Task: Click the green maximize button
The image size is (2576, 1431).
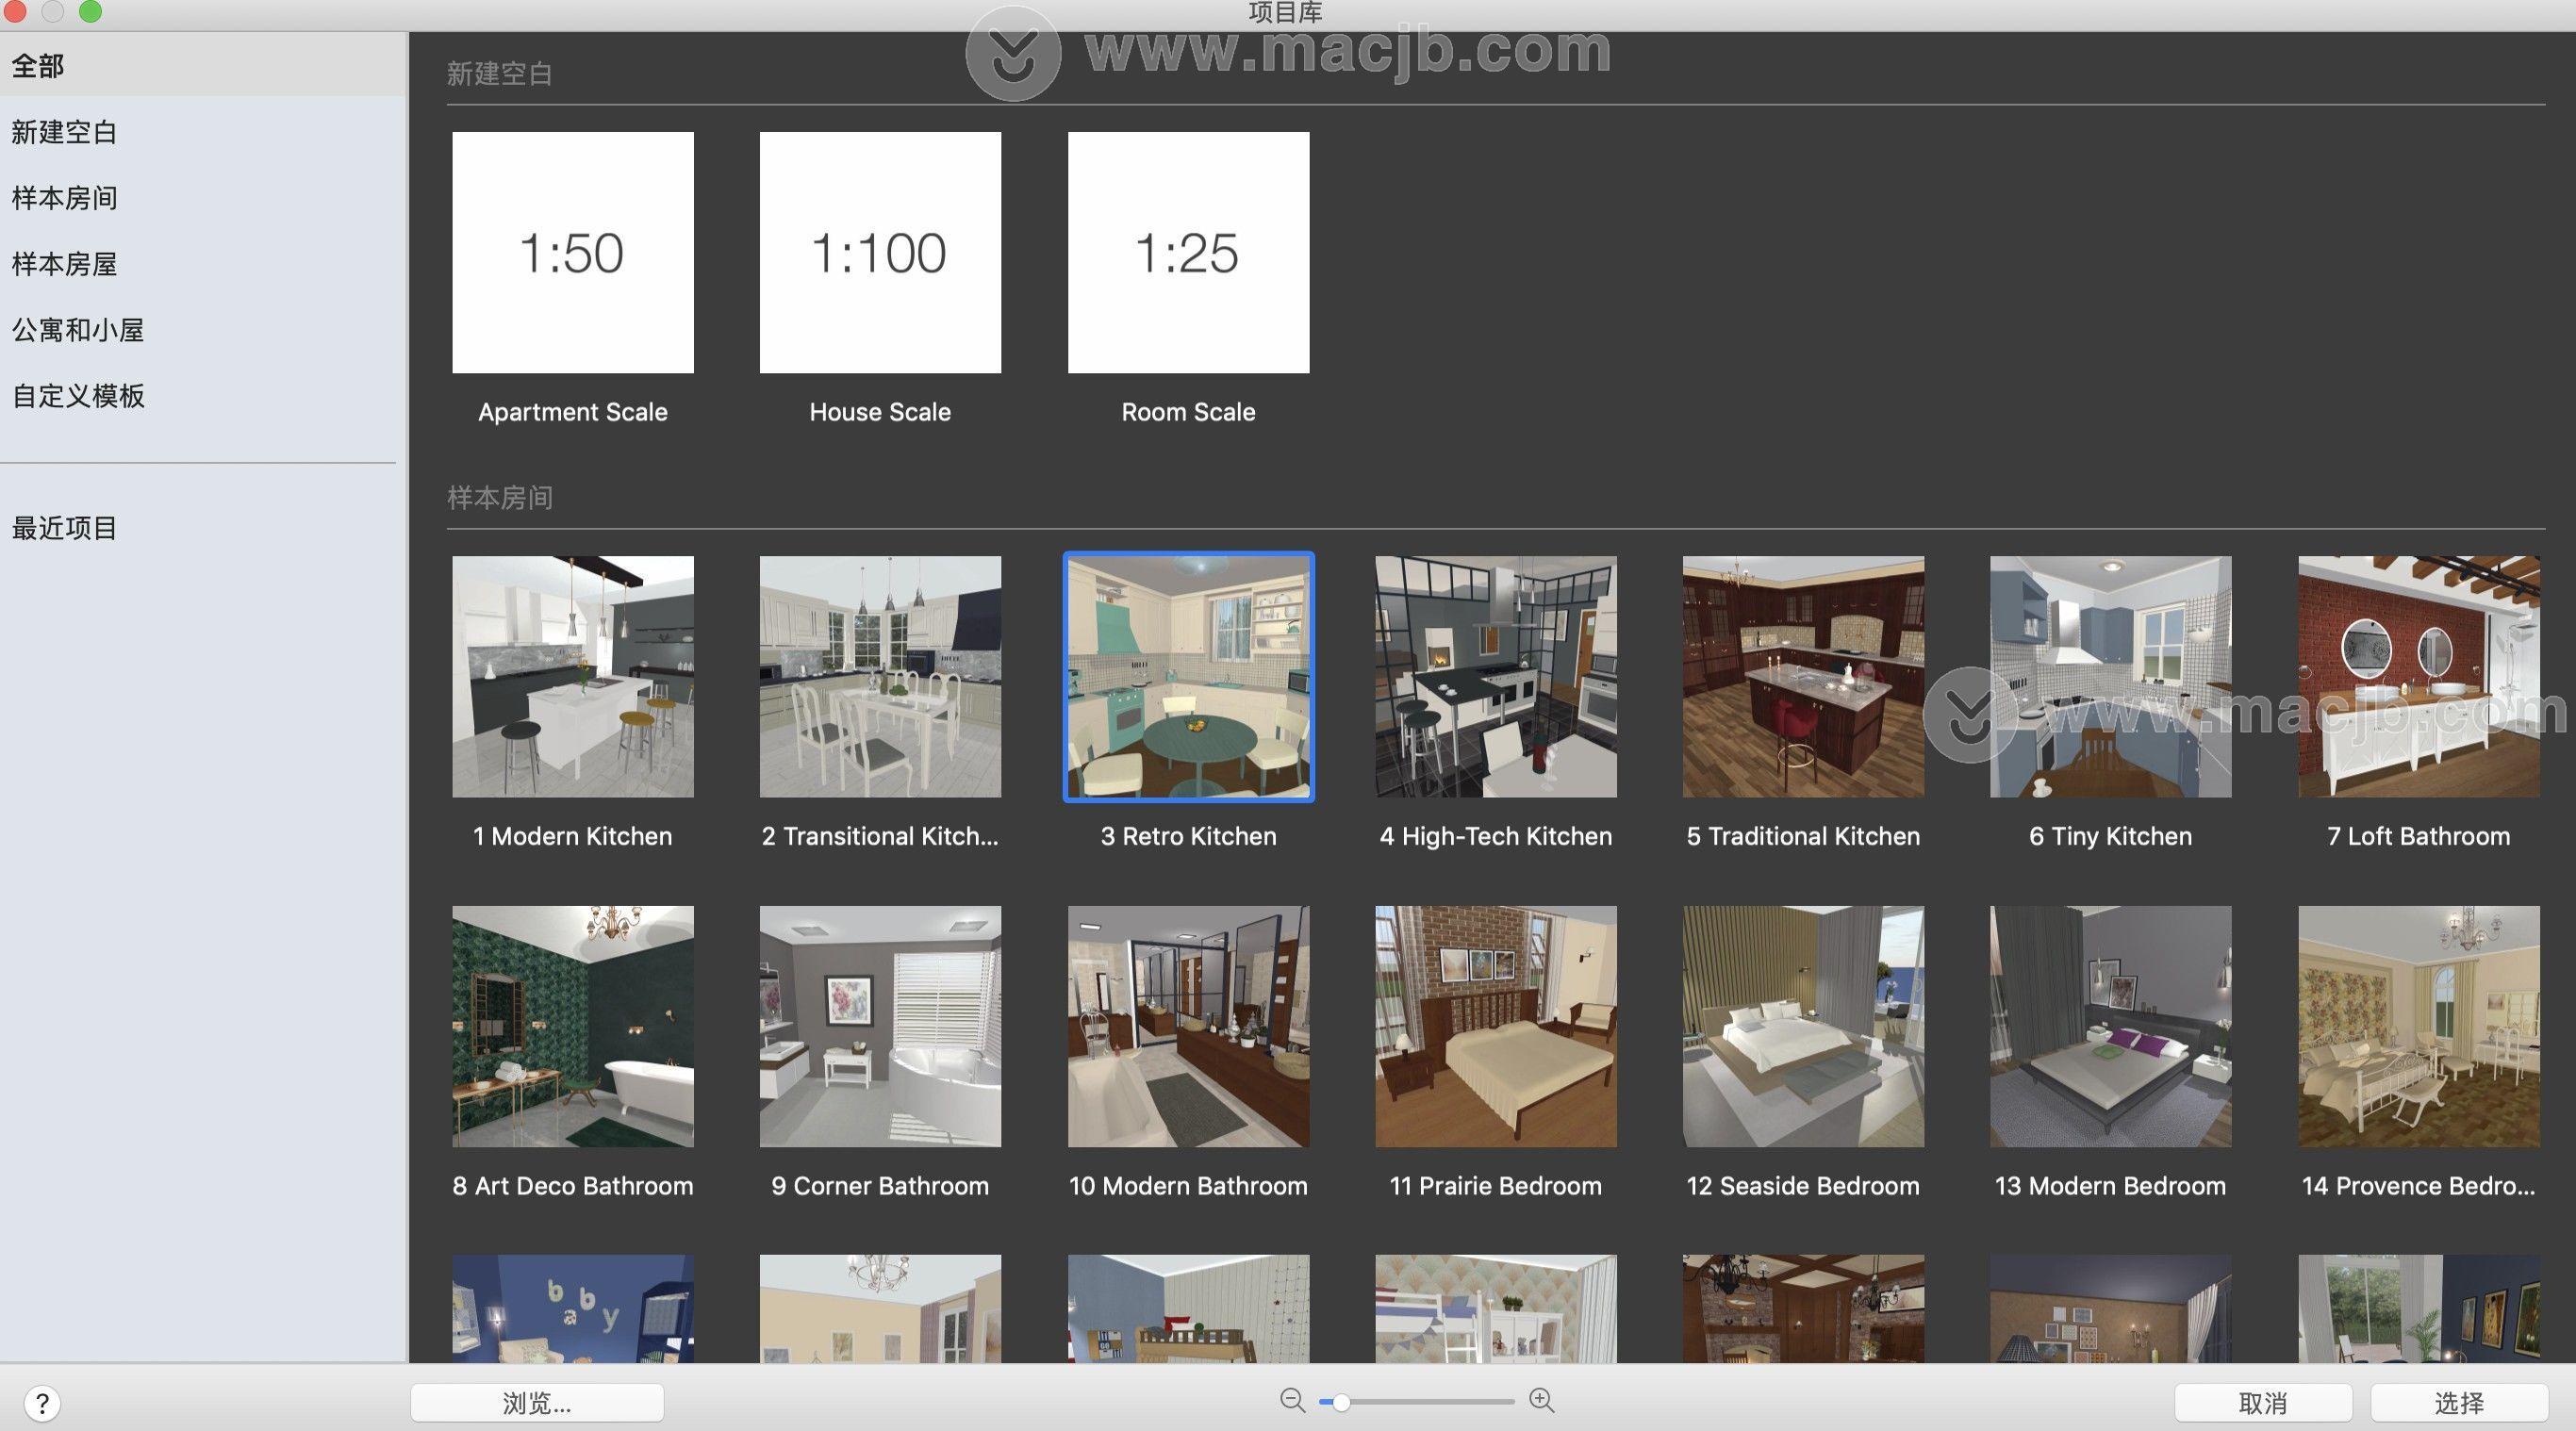Action: click(90, 12)
